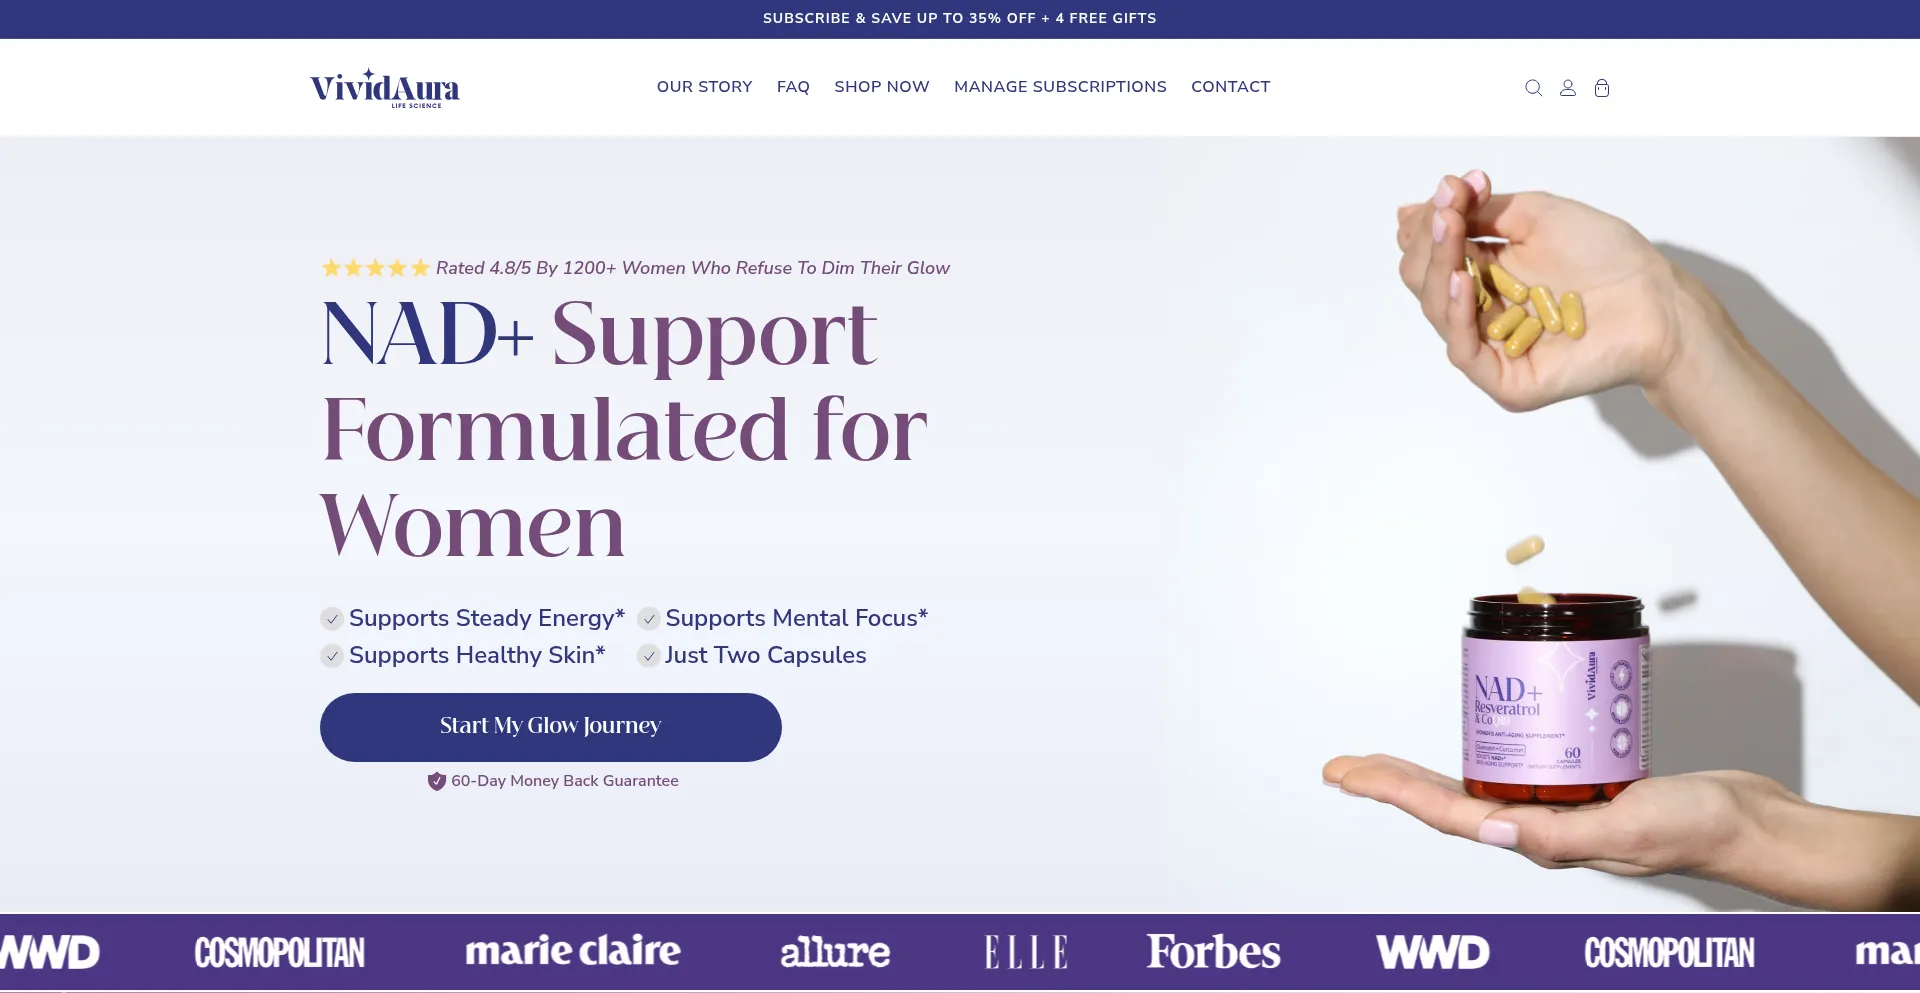Click the checkmark beside Supports Steady Energy
The width and height of the screenshot is (1920, 993).
332,619
